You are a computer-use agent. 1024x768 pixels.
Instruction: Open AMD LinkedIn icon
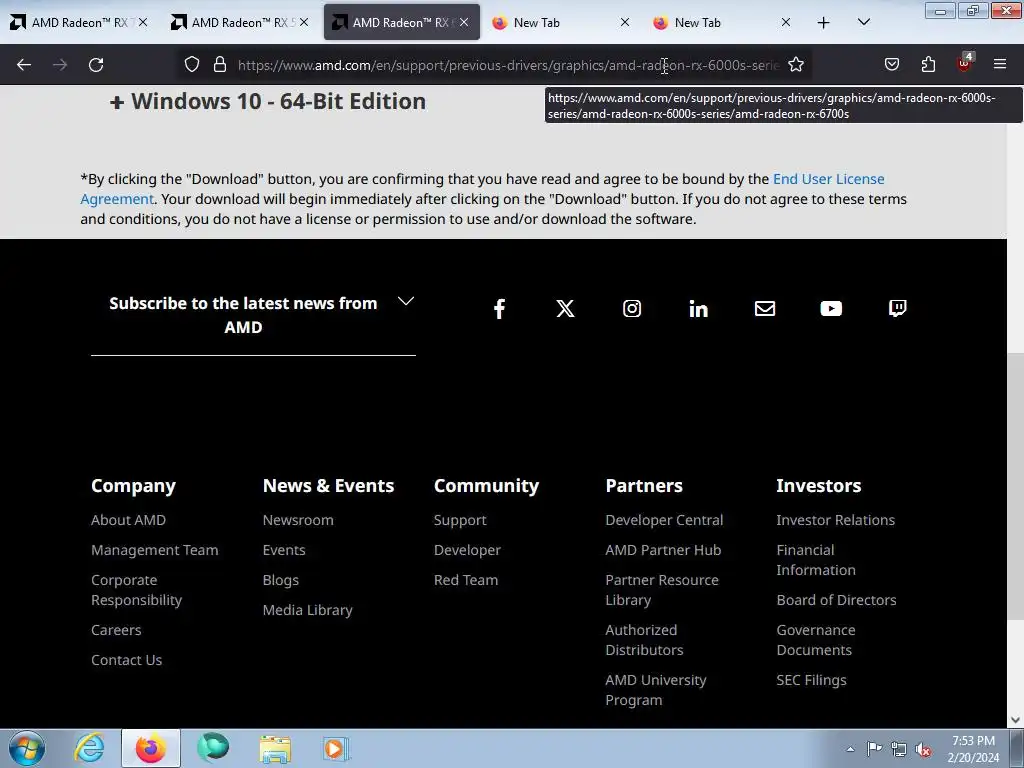click(x=698, y=309)
